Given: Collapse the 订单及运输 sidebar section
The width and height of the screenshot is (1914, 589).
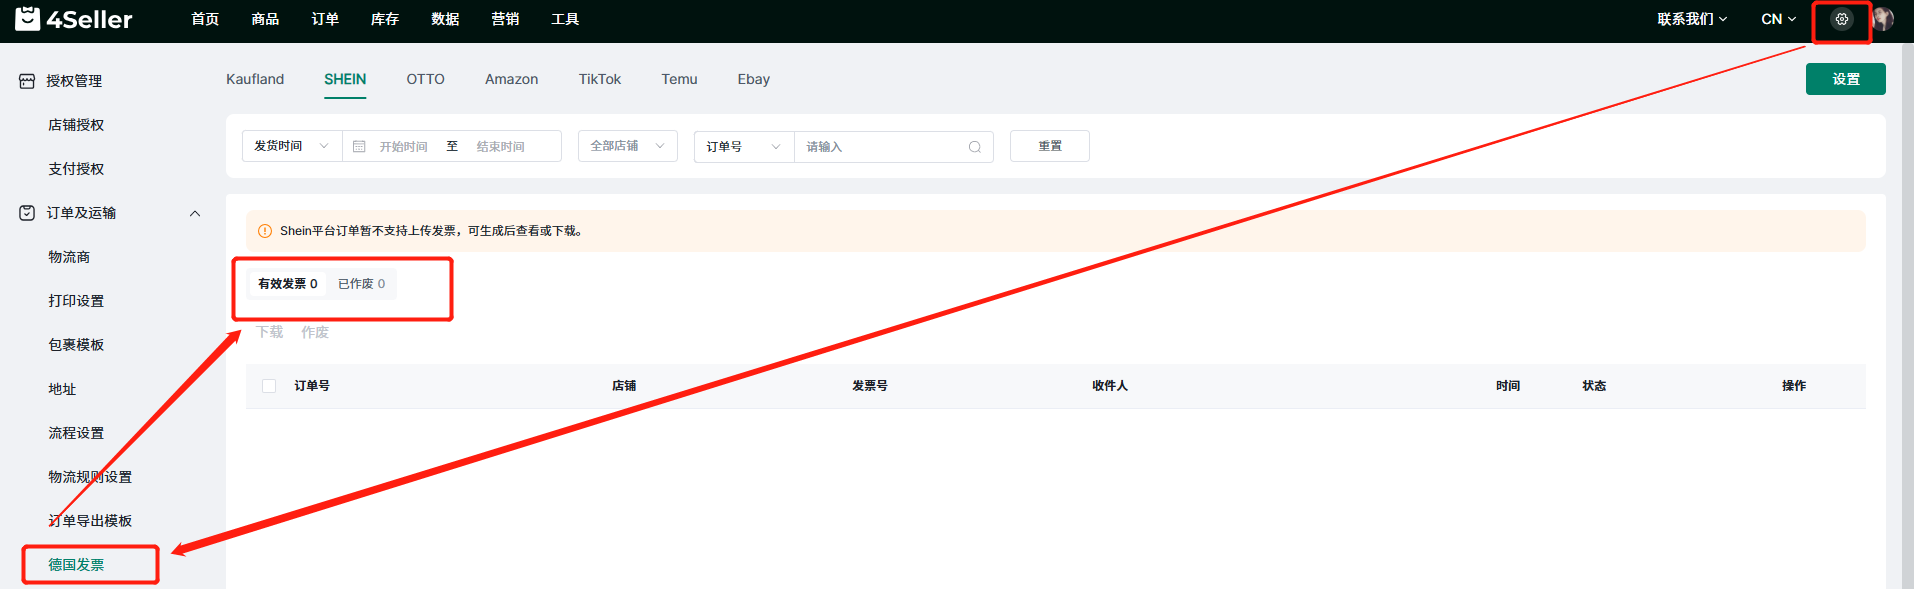Looking at the screenshot, I should click(195, 213).
